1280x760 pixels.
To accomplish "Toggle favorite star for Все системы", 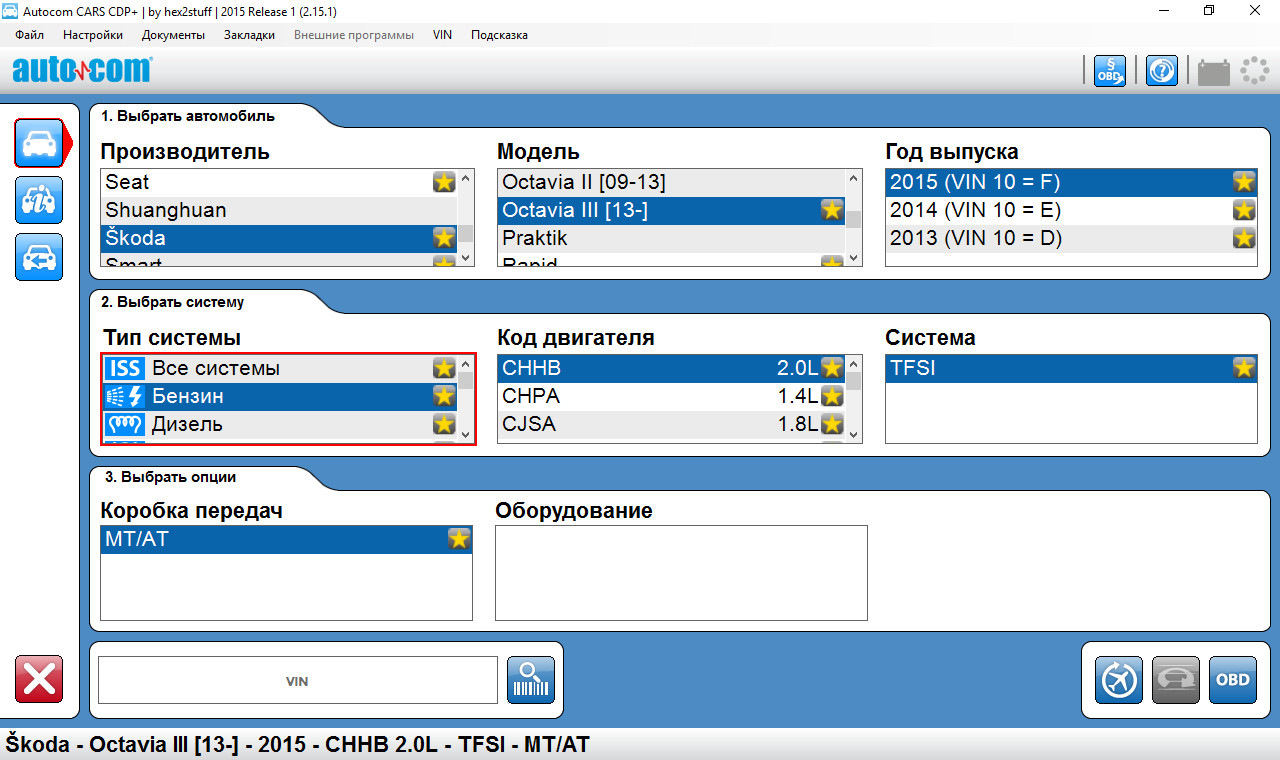I will coord(444,368).
